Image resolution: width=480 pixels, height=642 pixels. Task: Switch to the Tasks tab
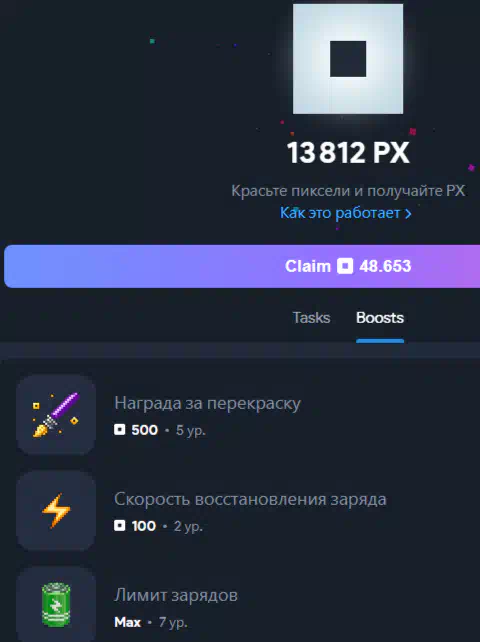pyautogui.click(x=311, y=318)
